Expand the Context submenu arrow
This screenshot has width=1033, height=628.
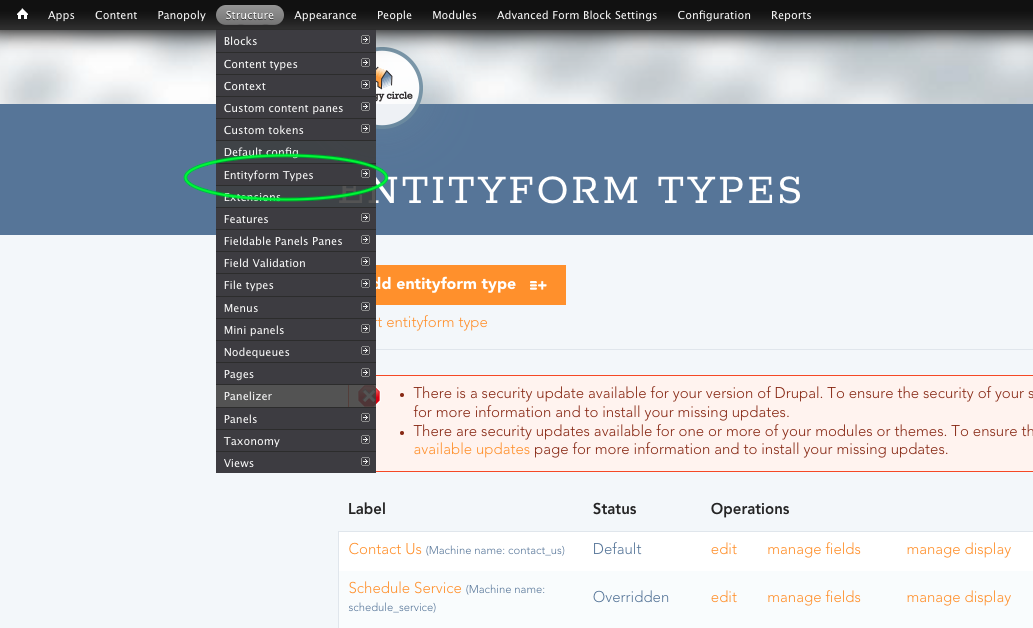[365, 85]
